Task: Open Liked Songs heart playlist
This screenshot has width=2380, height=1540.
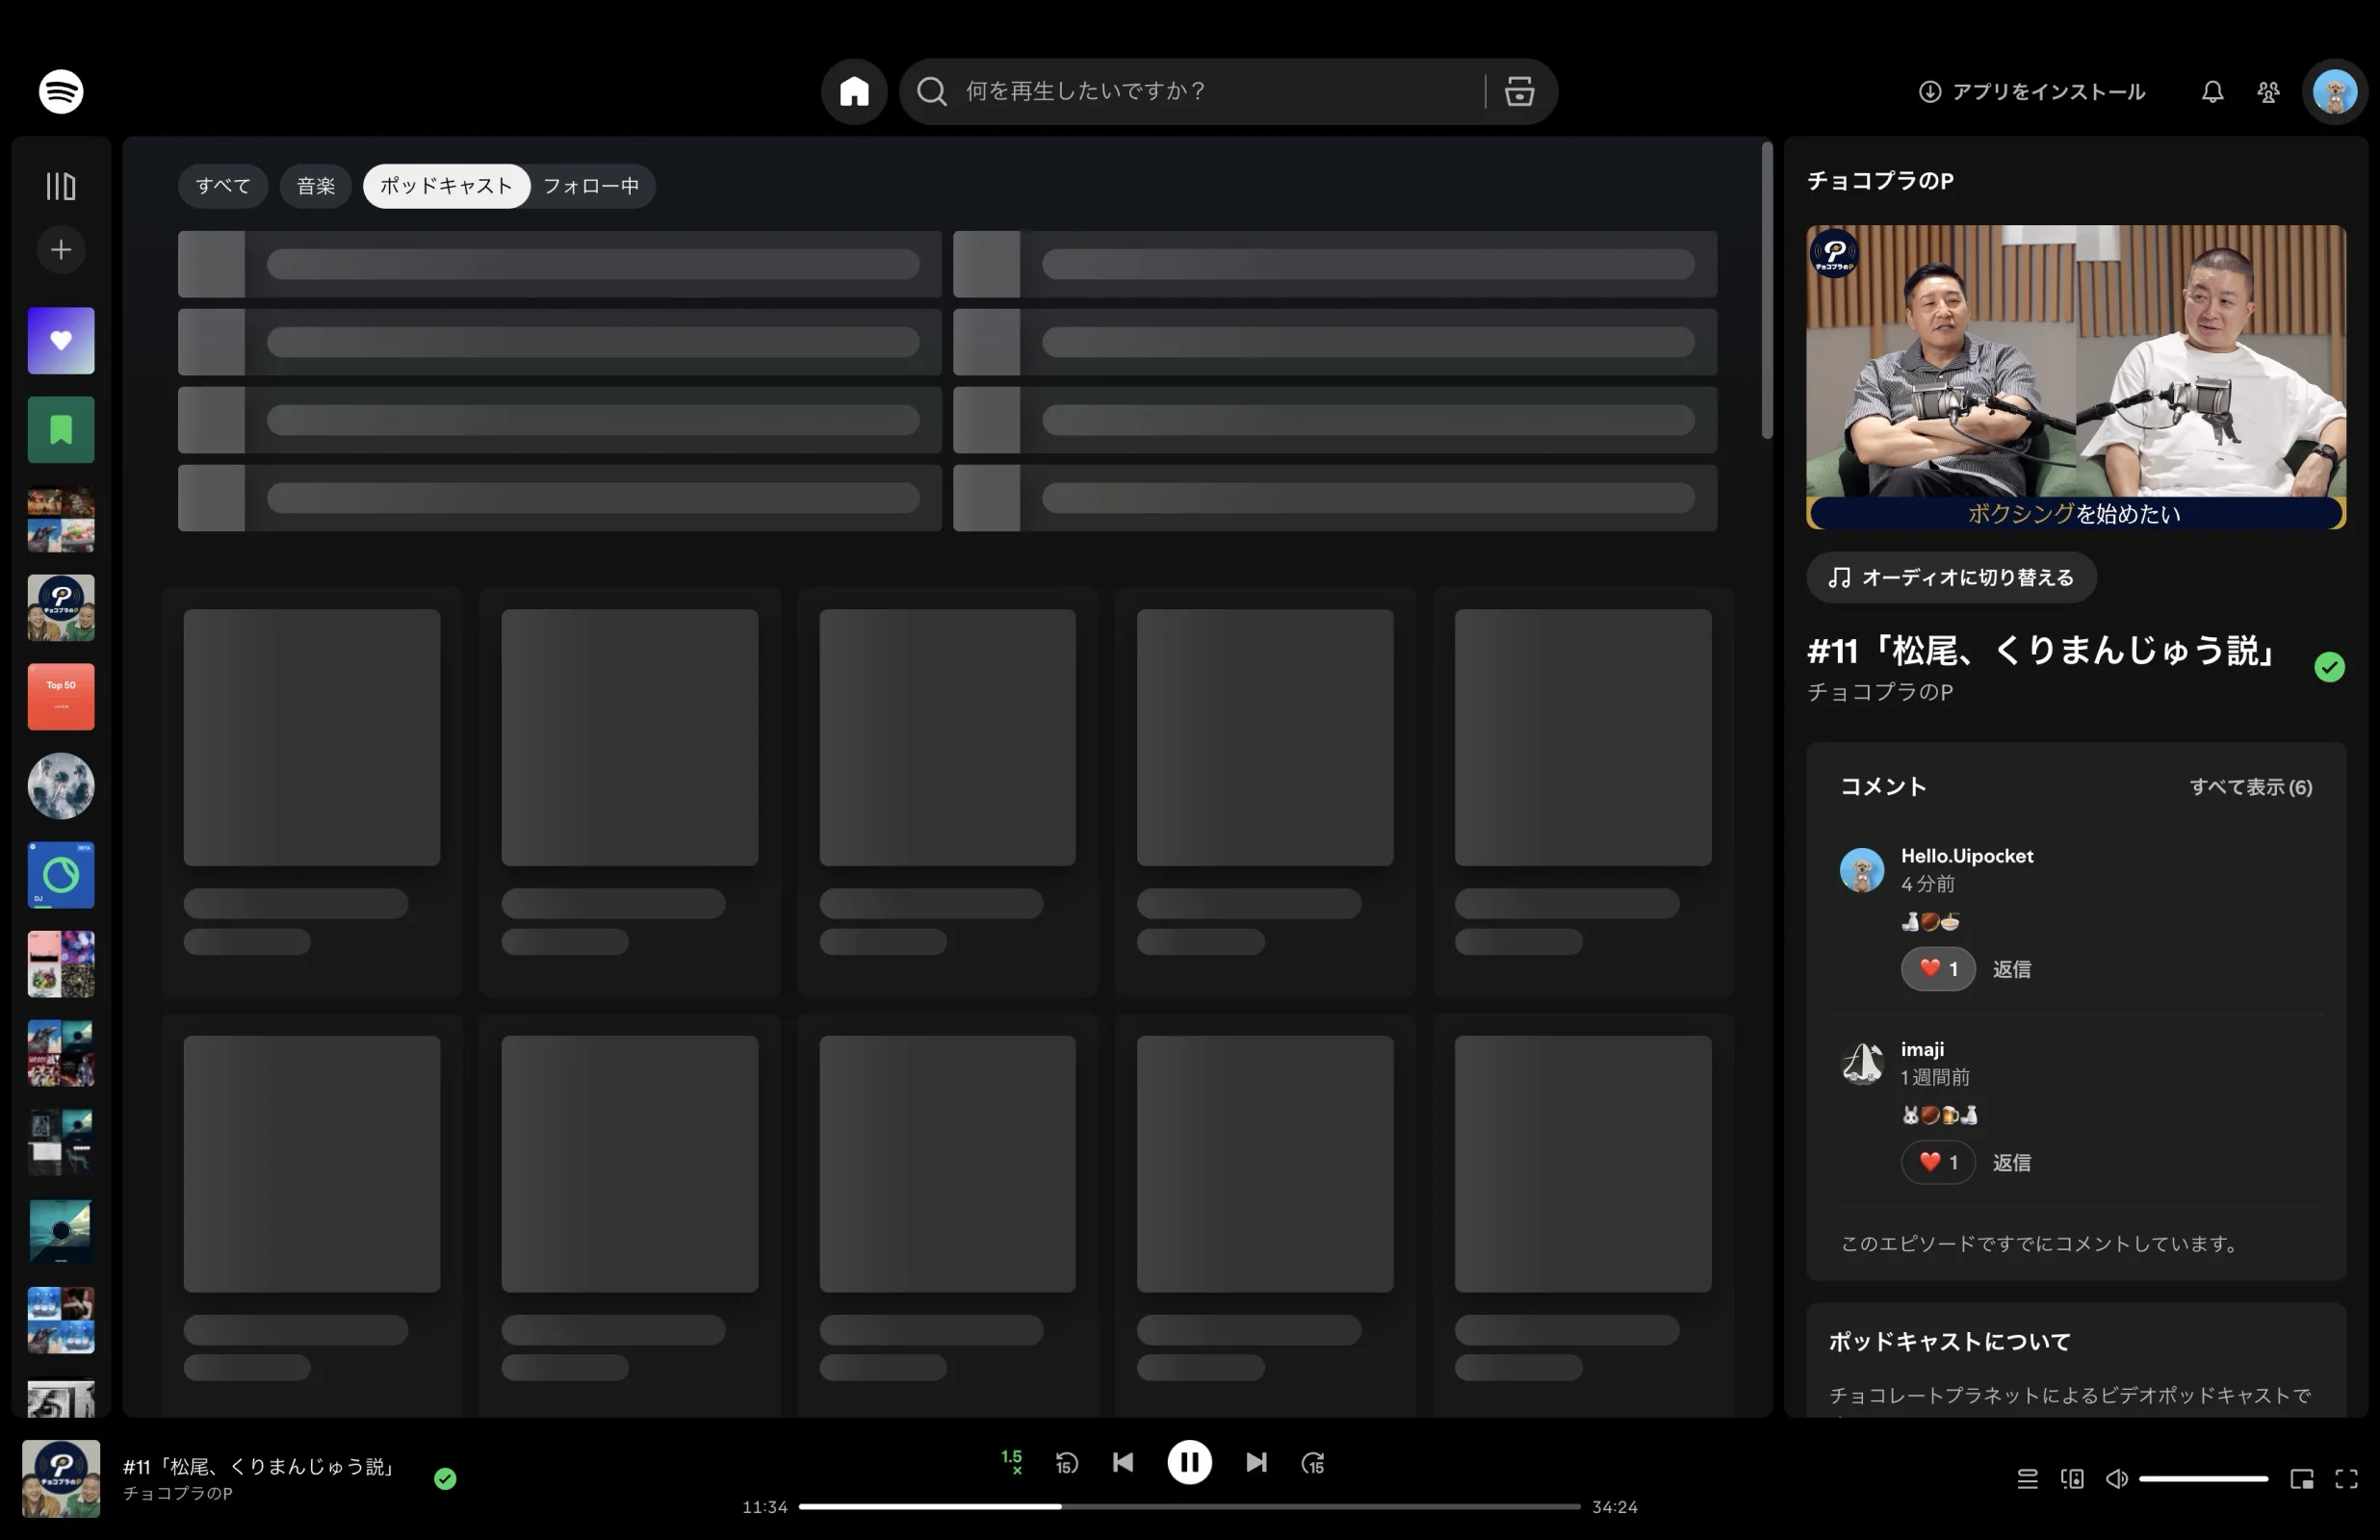Action: pyautogui.click(x=61, y=341)
